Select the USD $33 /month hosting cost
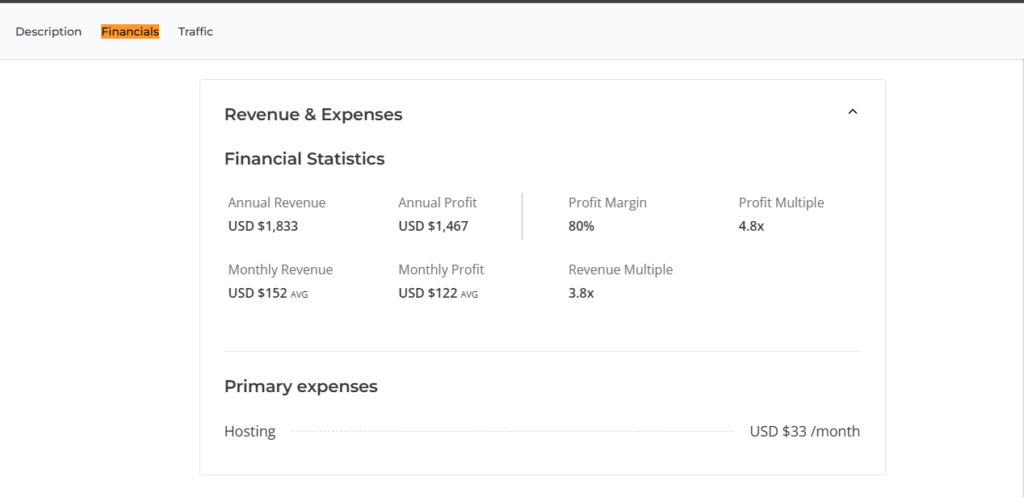The width and height of the screenshot is (1024, 497). click(x=804, y=432)
